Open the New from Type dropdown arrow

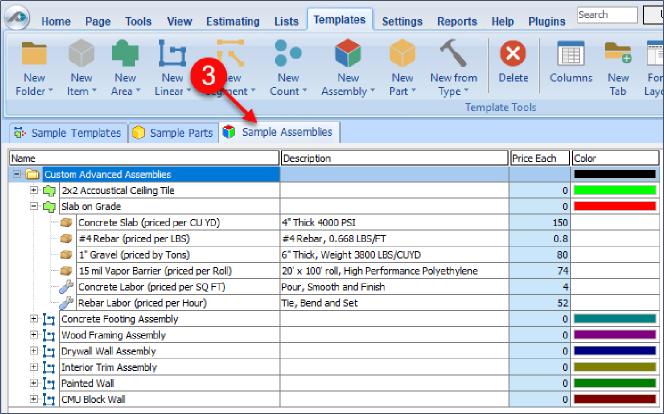click(466, 91)
